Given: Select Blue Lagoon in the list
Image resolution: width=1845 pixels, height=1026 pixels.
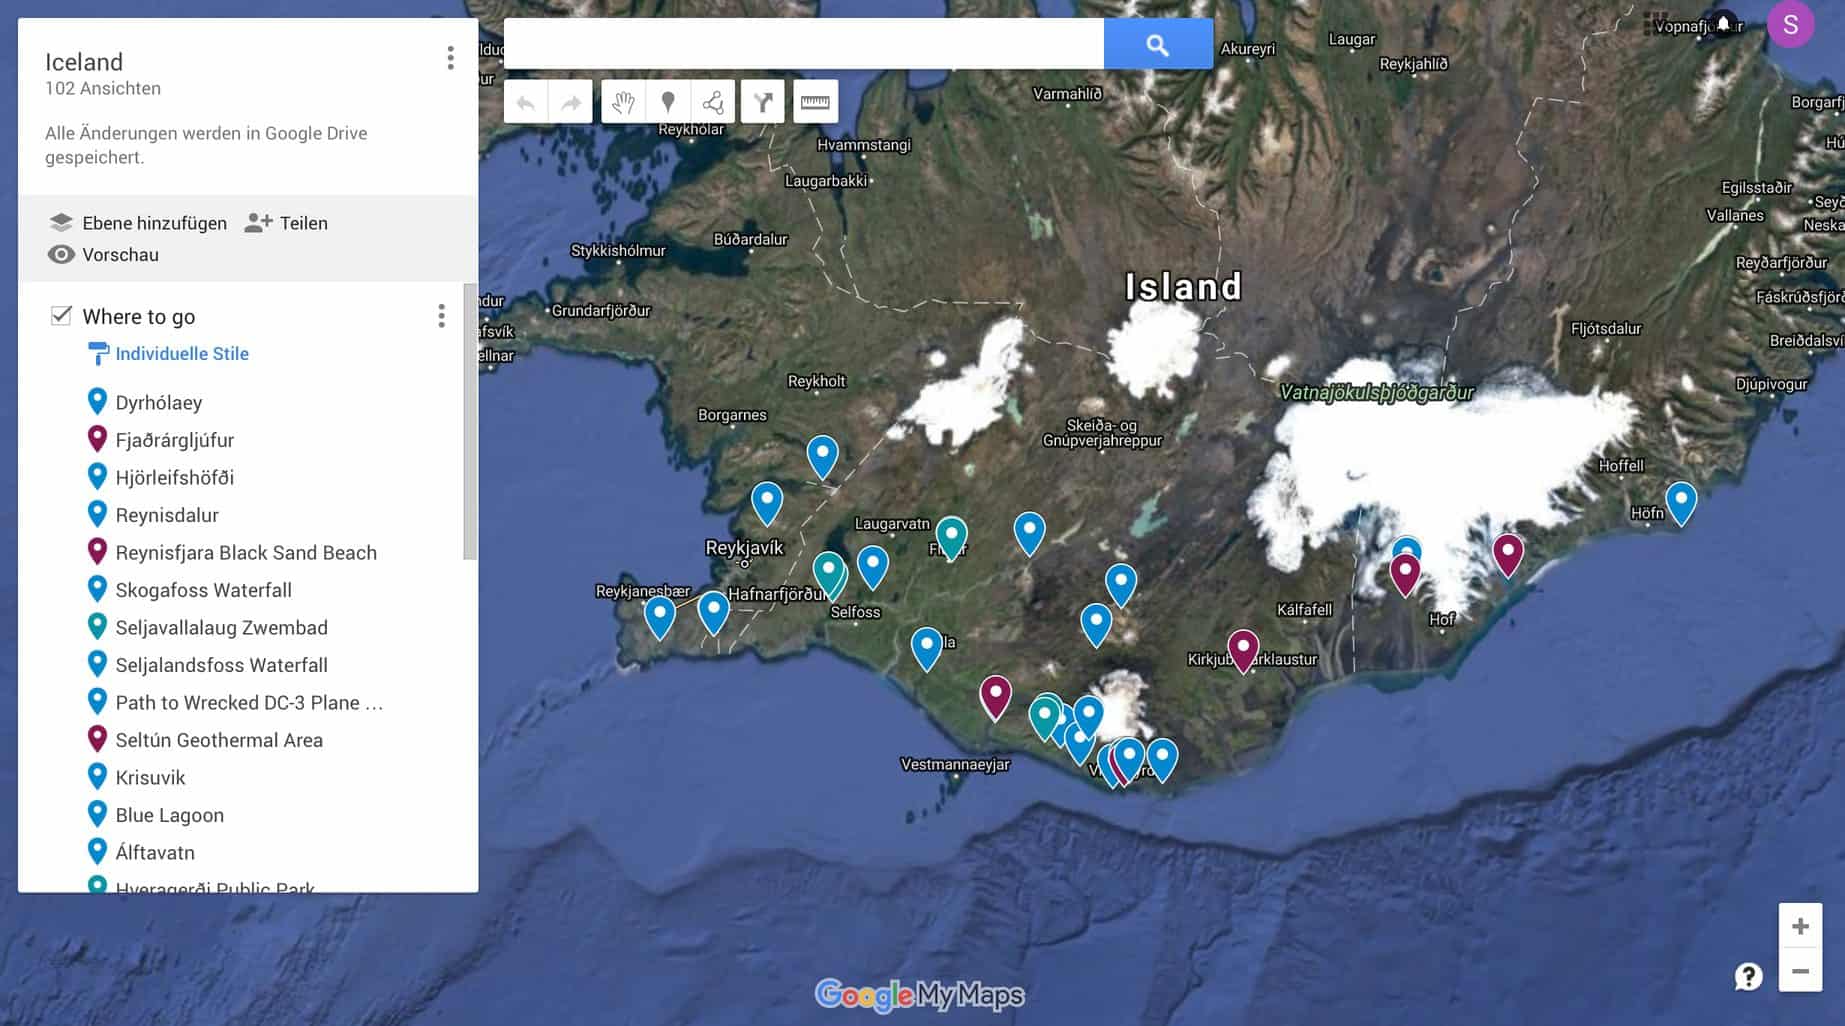Looking at the screenshot, I should click(169, 815).
